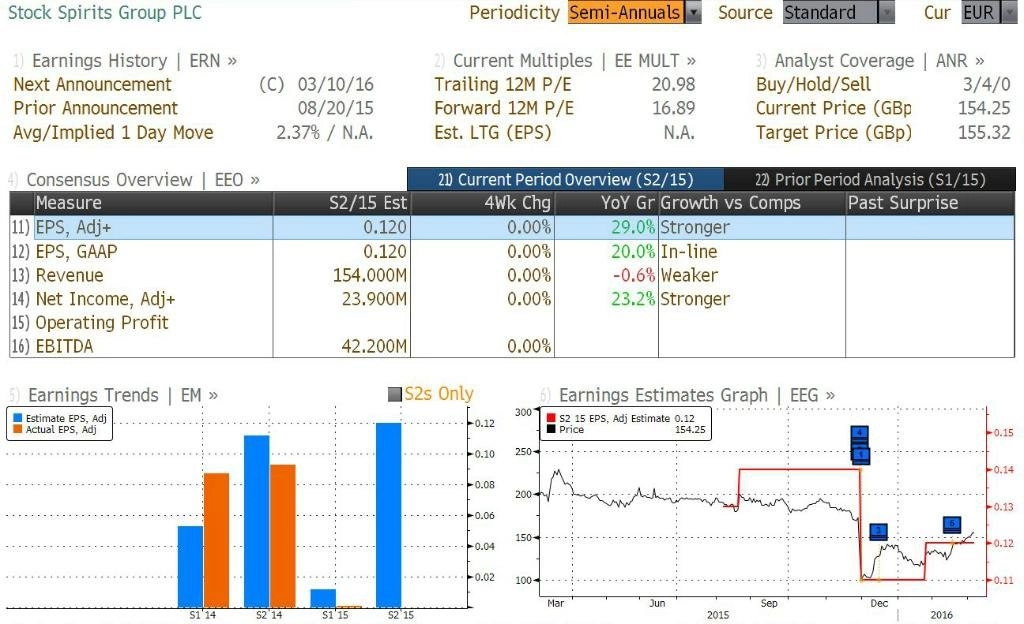This screenshot has height=624, width=1024.
Task: Click the In-line comps value for EPS, GAAP
Action: (688, 251)
